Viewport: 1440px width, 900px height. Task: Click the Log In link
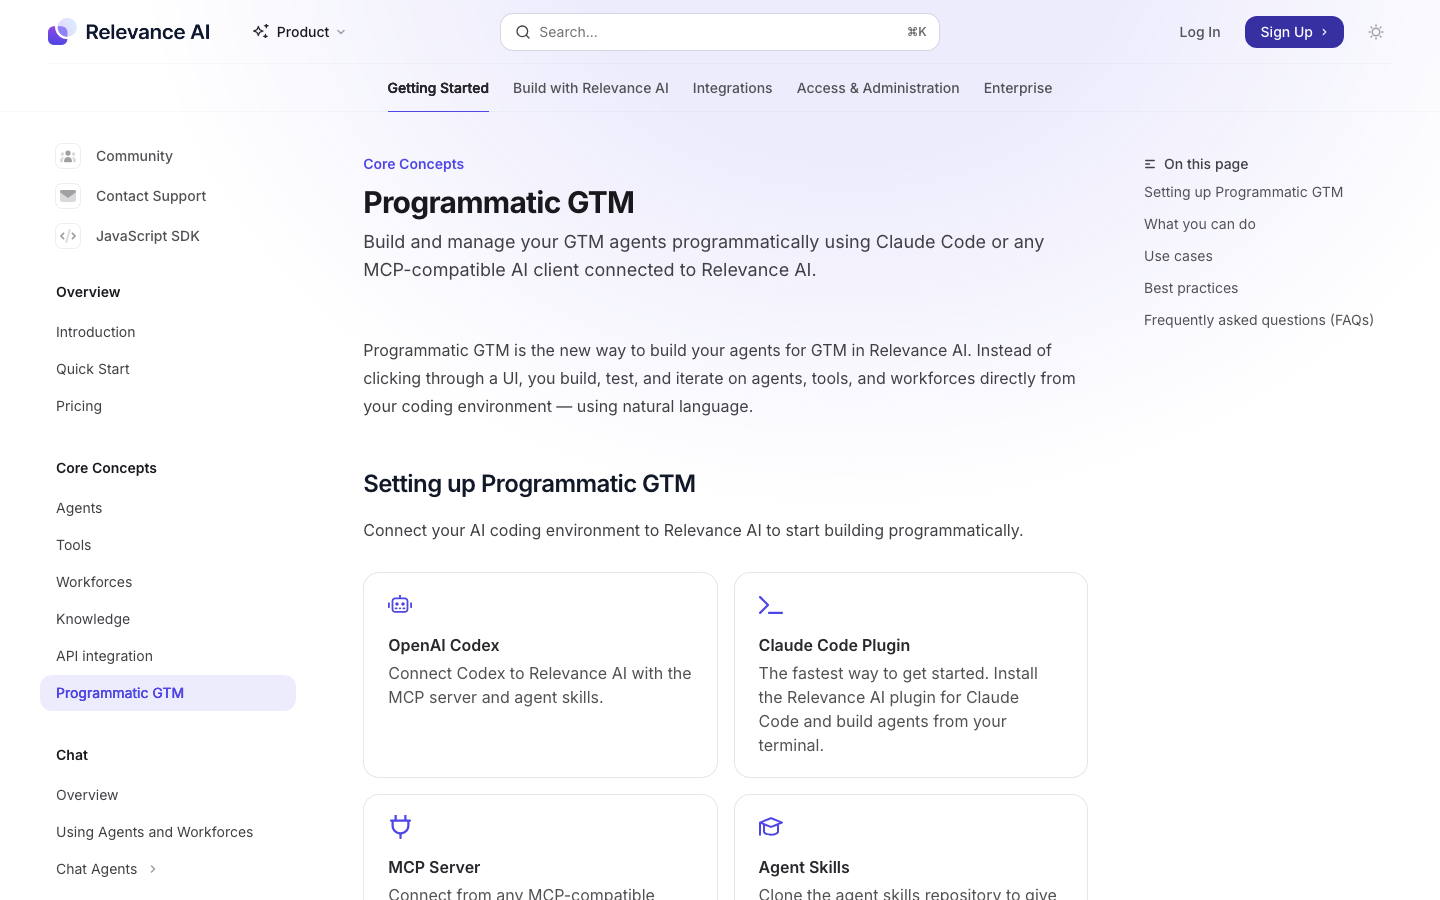point(1200,32)
